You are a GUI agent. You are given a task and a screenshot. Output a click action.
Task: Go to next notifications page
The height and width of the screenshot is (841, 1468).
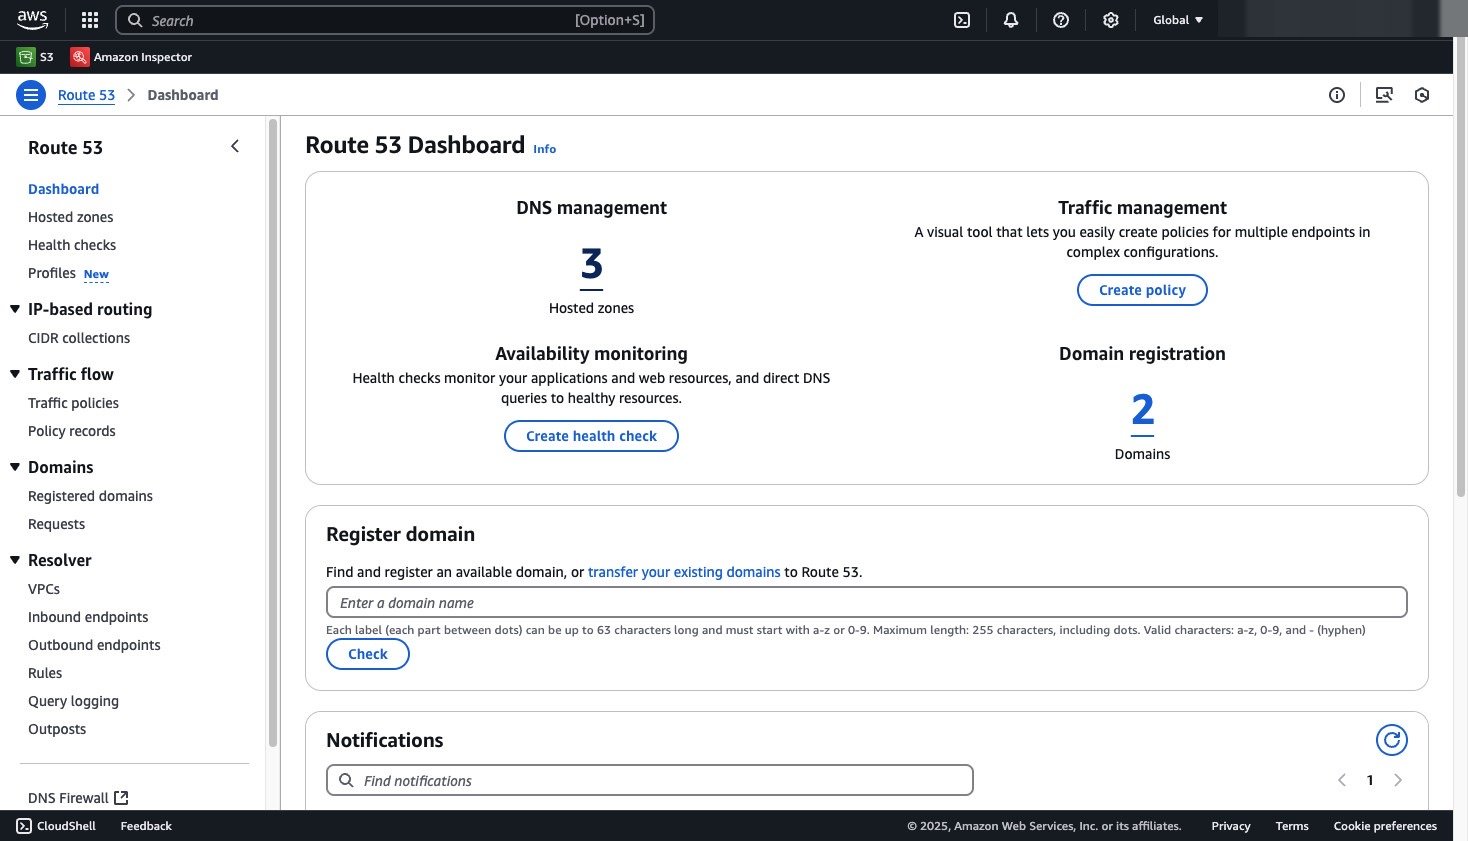point(1398,780)
